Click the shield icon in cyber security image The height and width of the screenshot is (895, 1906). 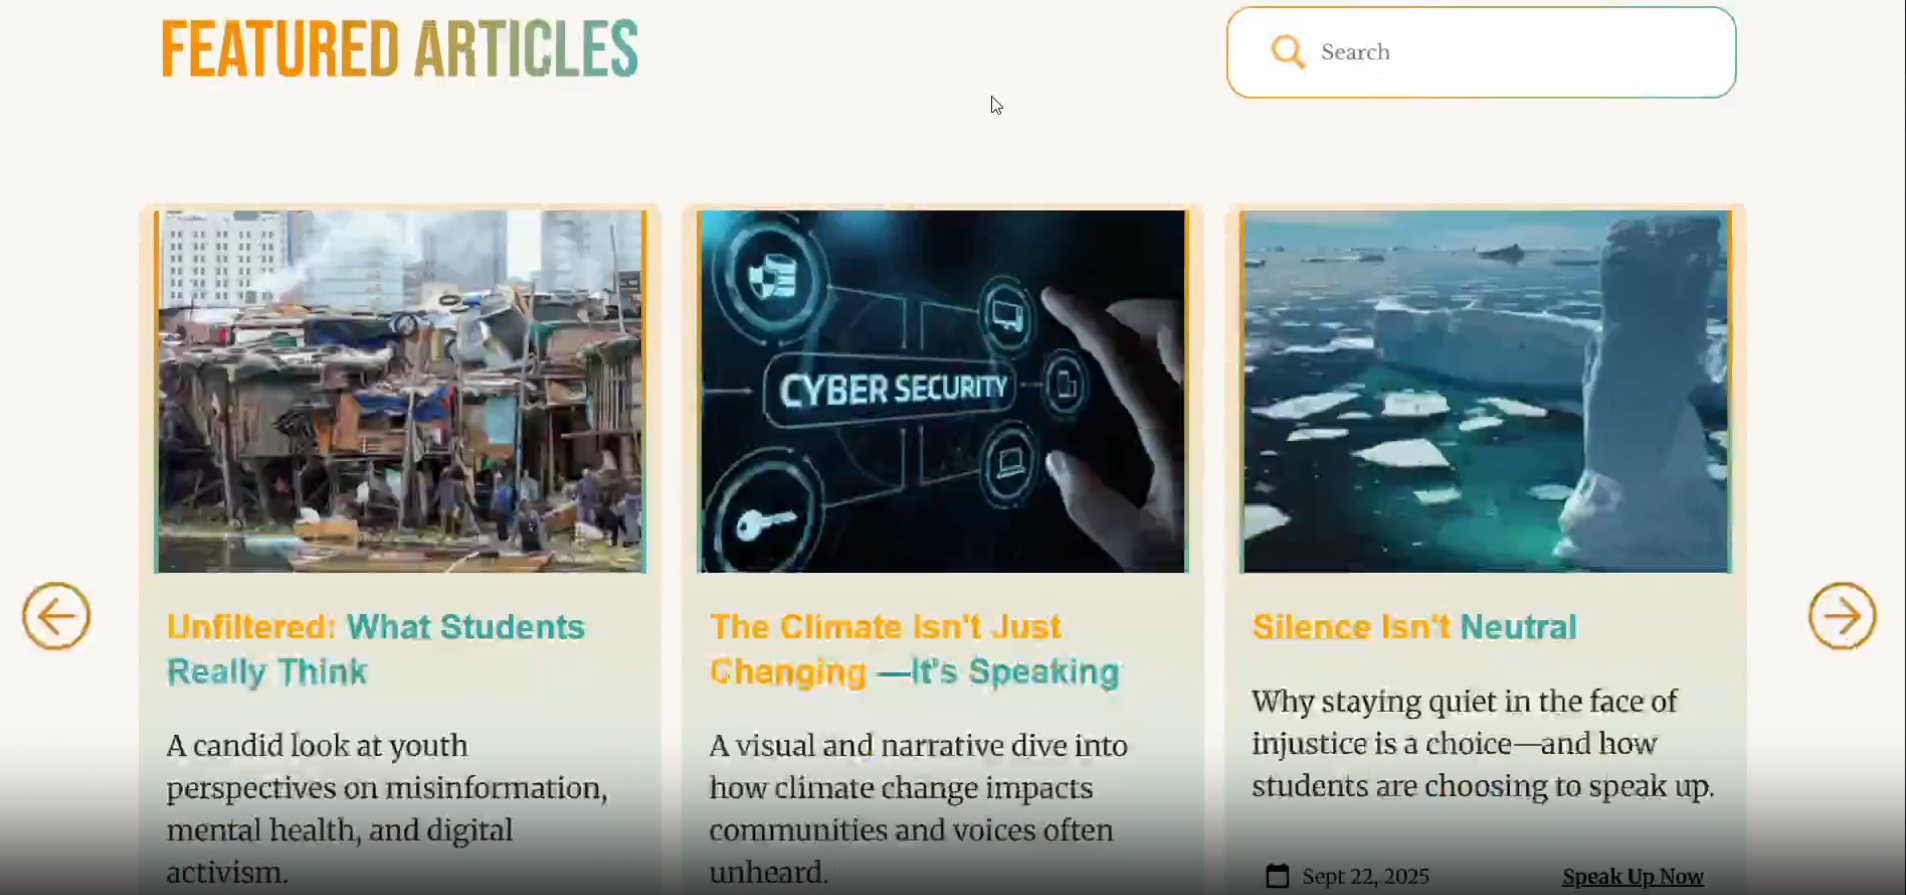[772, 277]
